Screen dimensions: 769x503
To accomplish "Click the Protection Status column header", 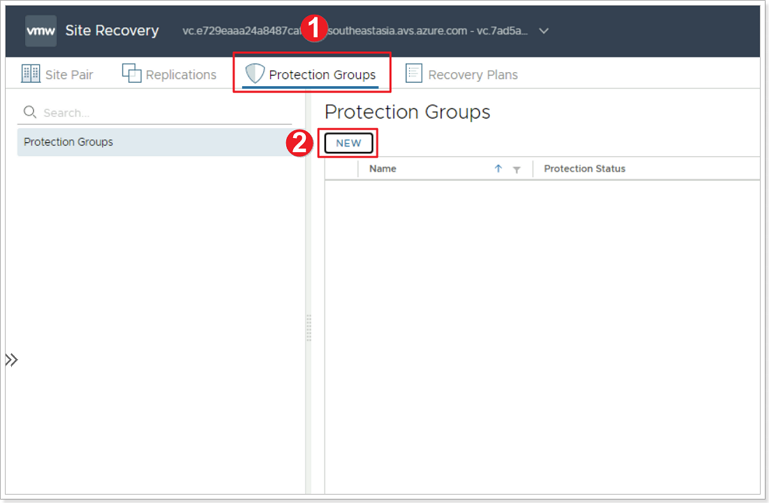I will (585, 169).
